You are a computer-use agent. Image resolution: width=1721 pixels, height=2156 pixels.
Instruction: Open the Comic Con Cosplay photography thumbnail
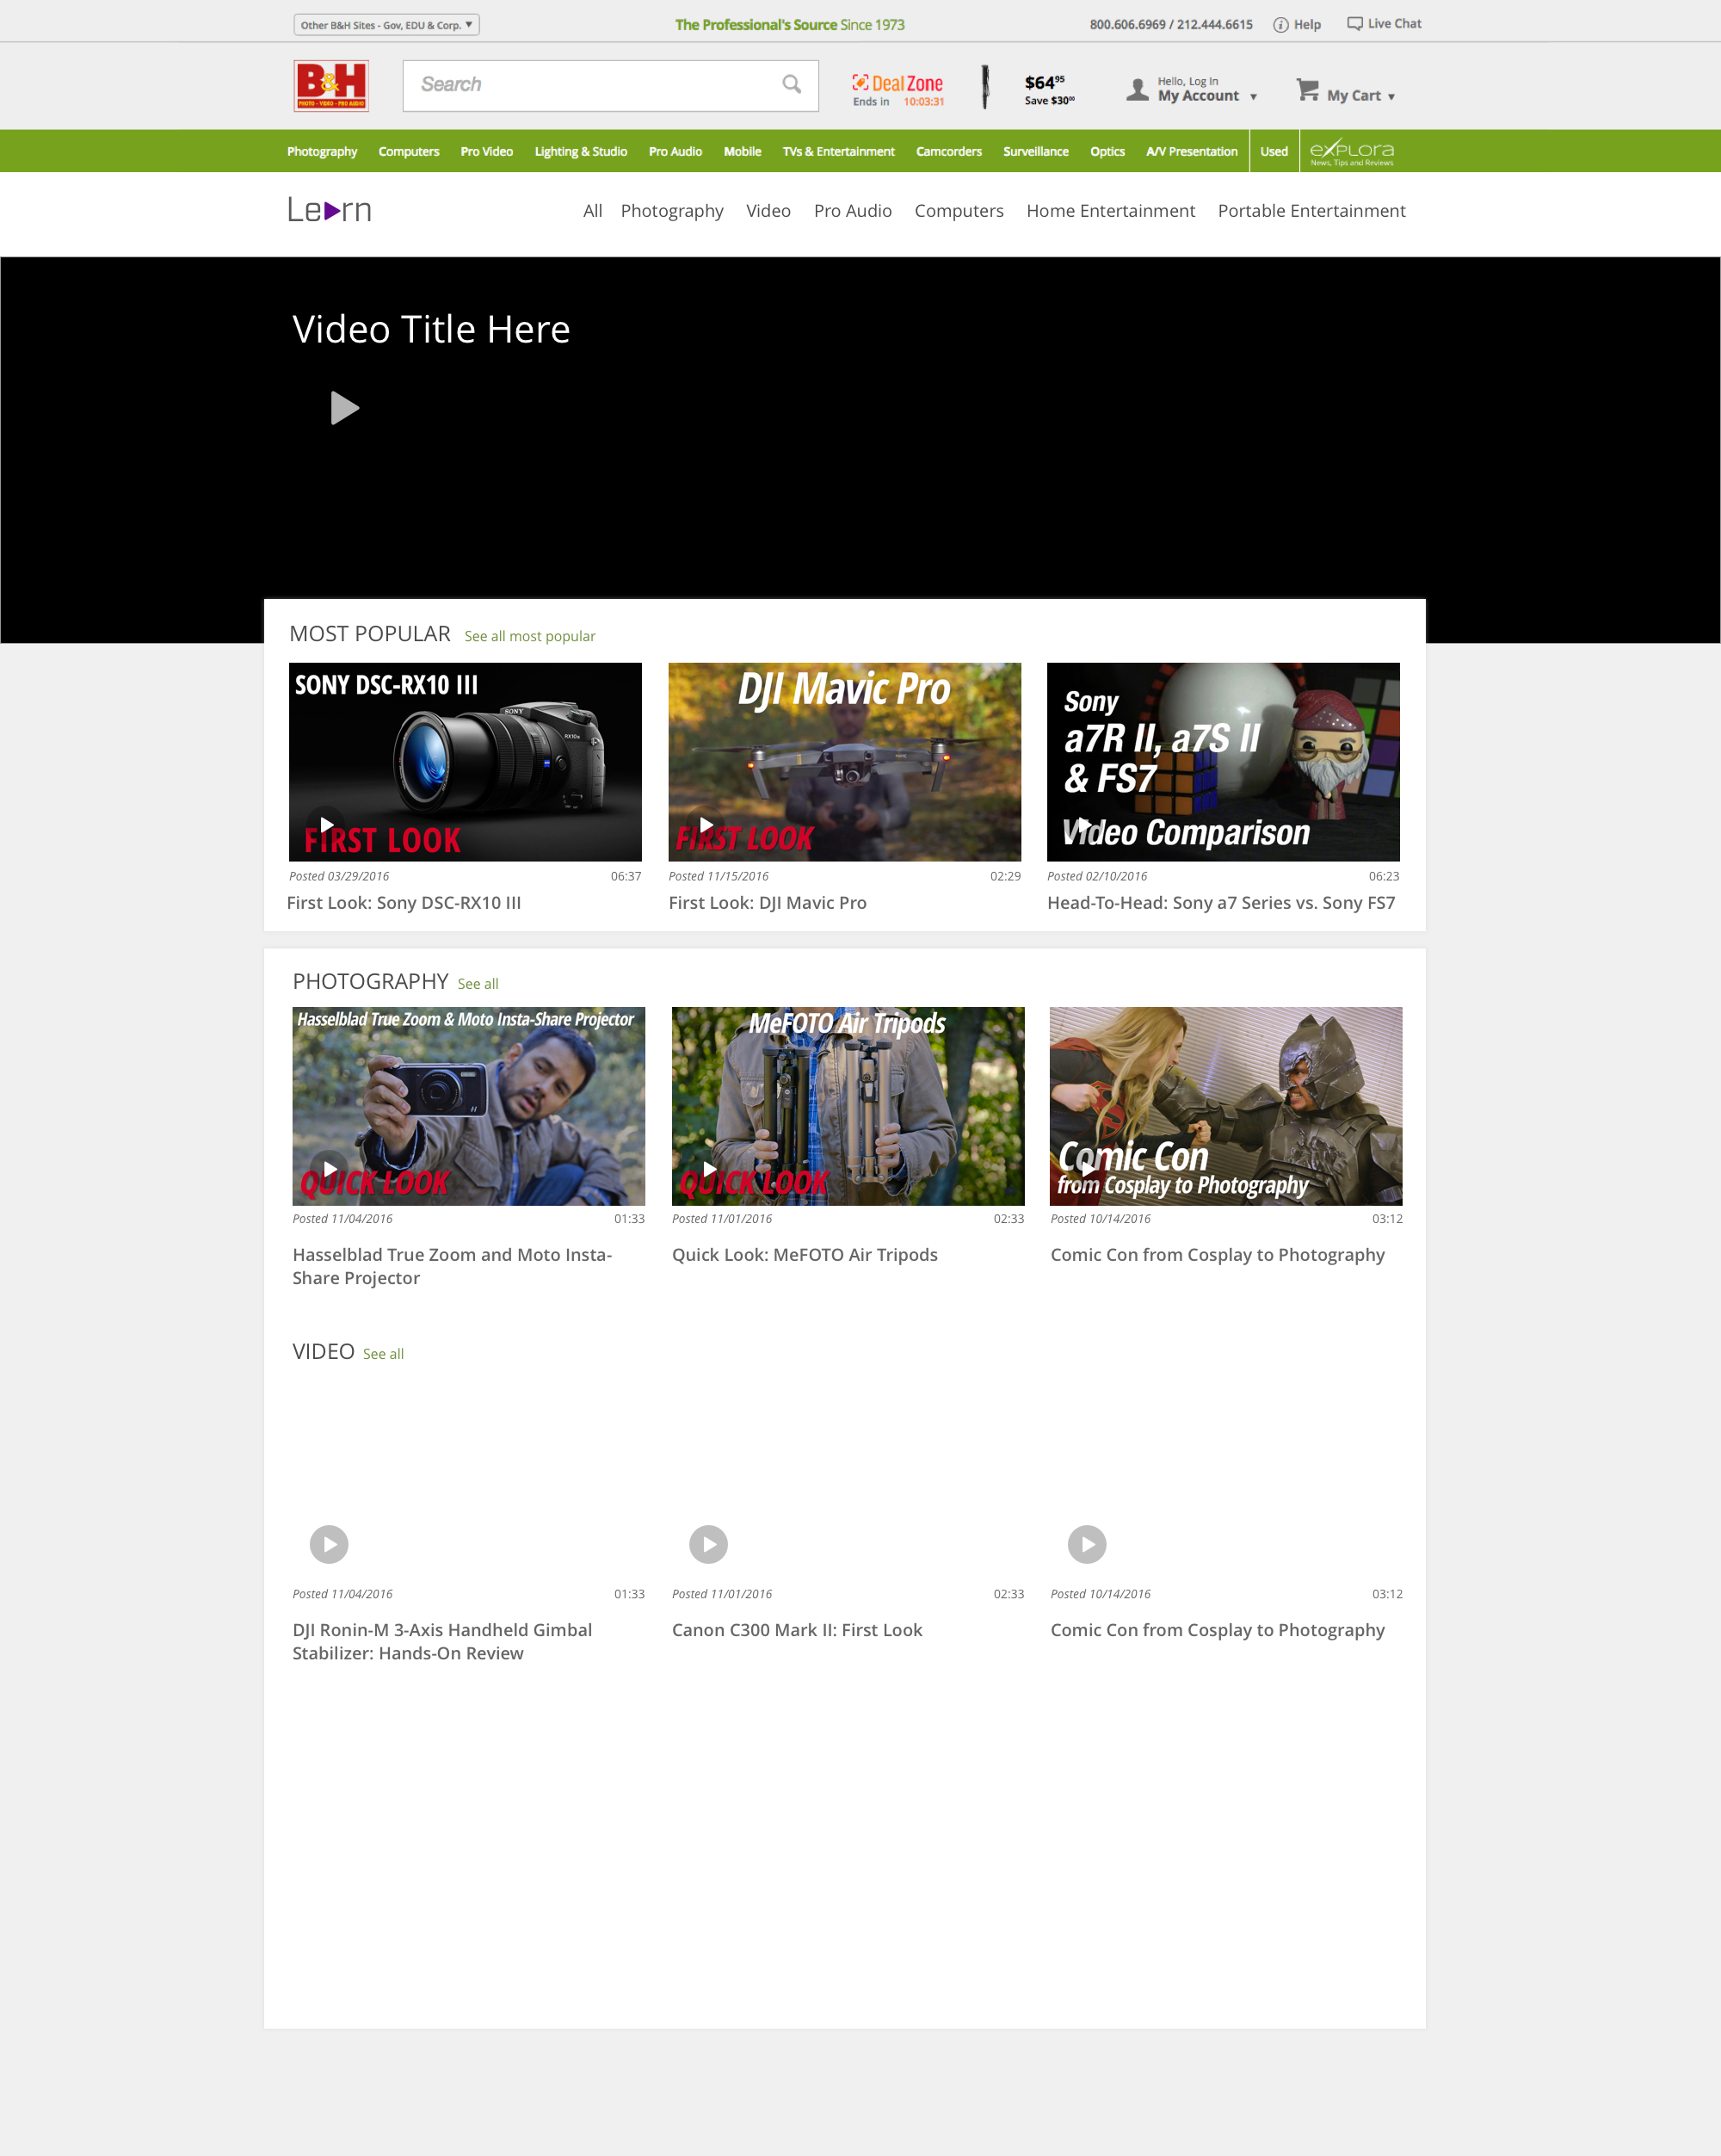tap(1226, 1106)
